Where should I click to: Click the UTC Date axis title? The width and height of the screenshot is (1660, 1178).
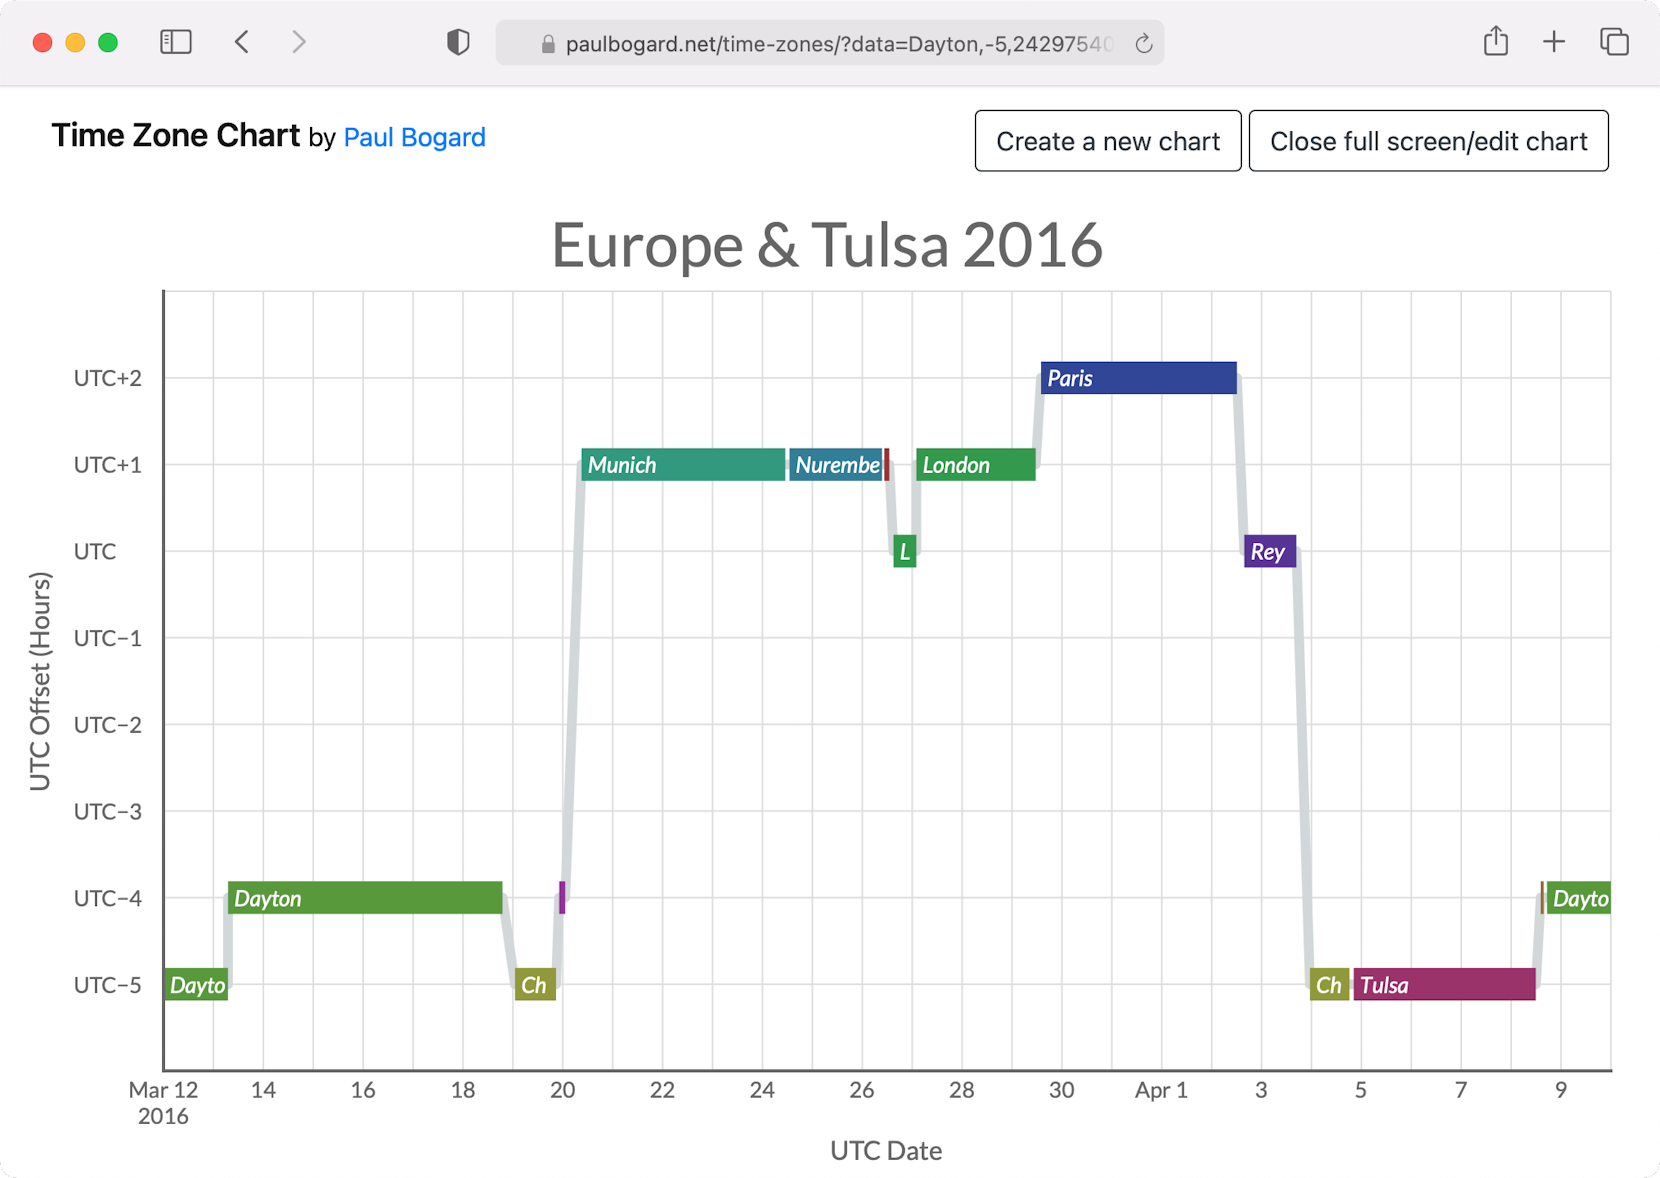tap(886, 1151)
